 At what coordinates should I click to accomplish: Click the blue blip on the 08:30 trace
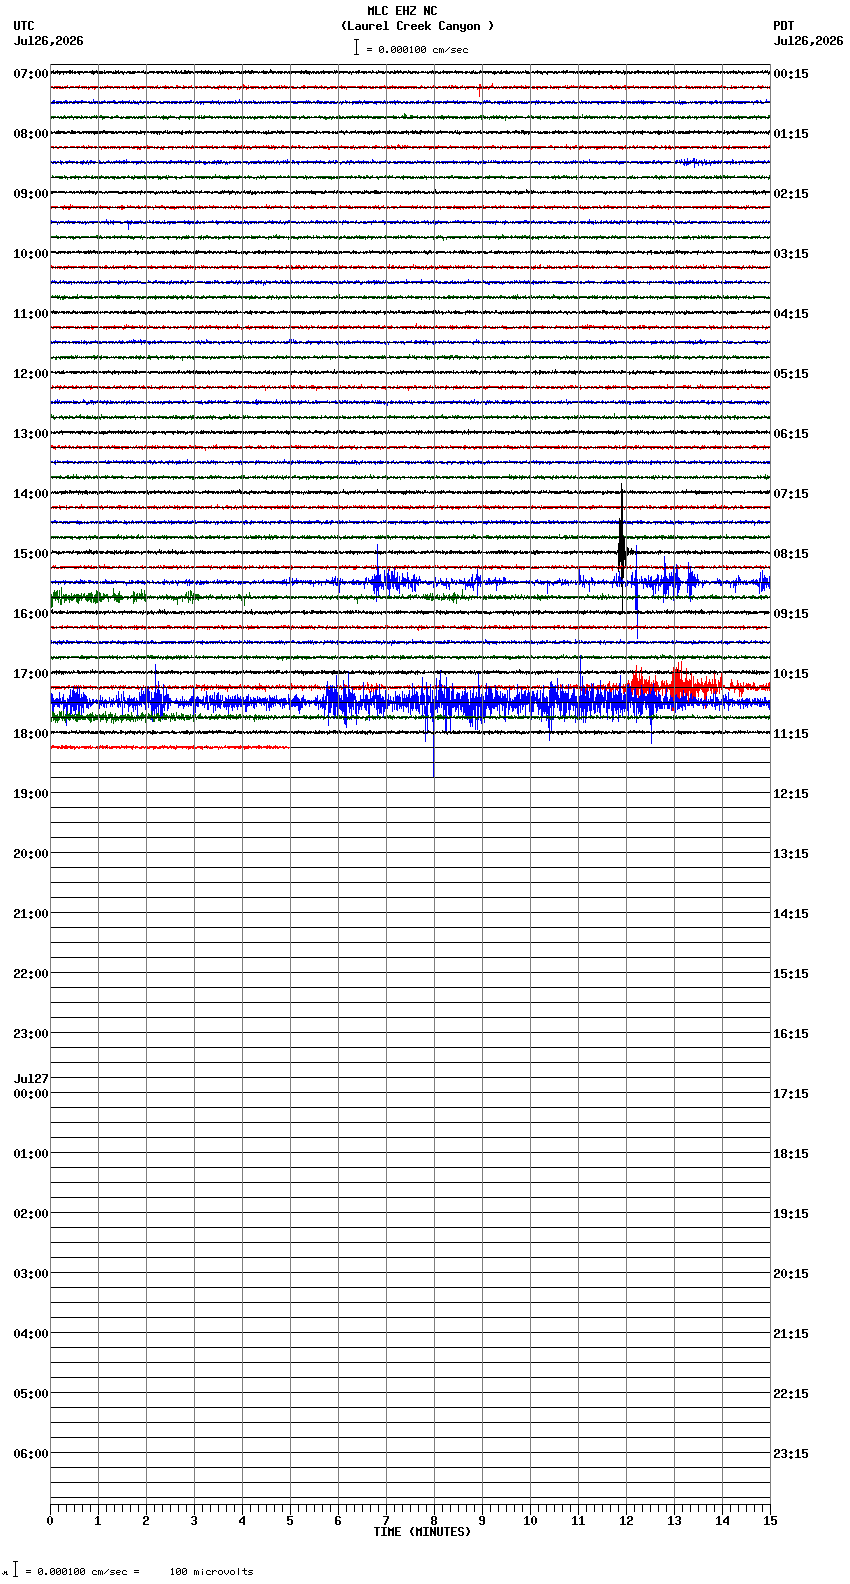(x=697, y=162)
